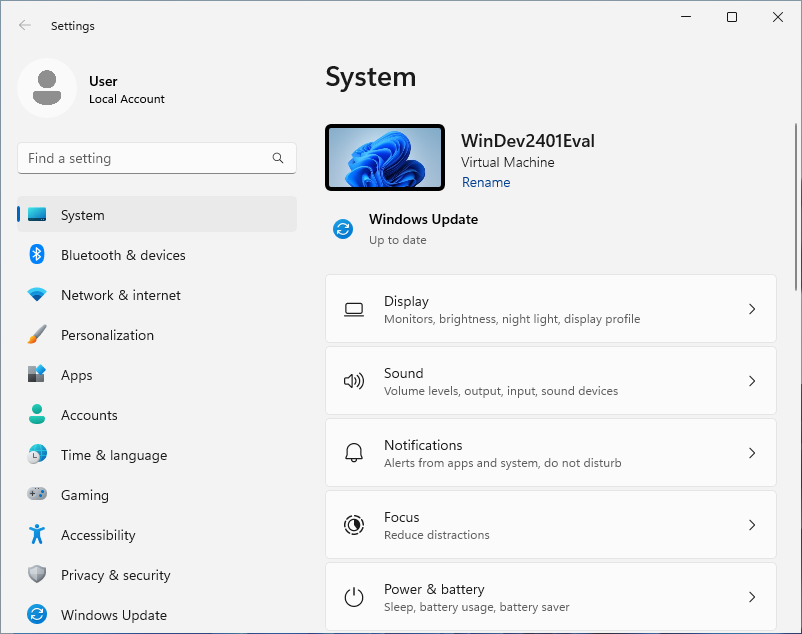Image resolution: width=802 pixels, height=634 pixels.
Task: Open the User Local Account profile
Action: [92, 88]
